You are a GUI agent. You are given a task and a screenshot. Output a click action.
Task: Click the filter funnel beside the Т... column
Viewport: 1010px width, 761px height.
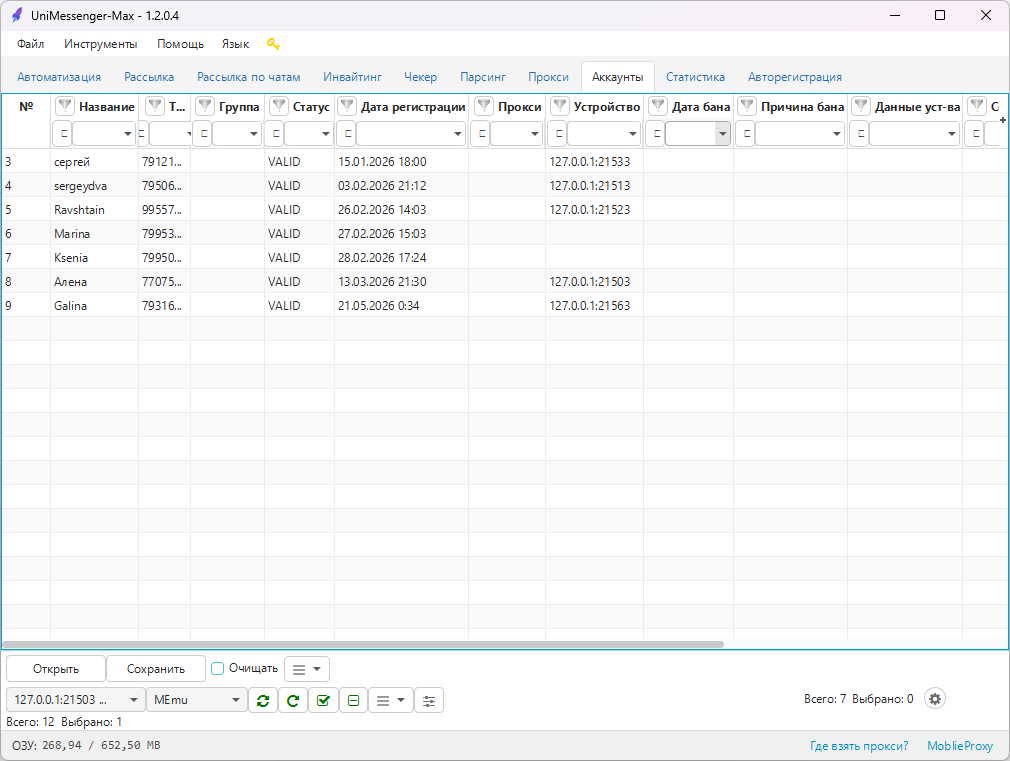pos(155,106)
